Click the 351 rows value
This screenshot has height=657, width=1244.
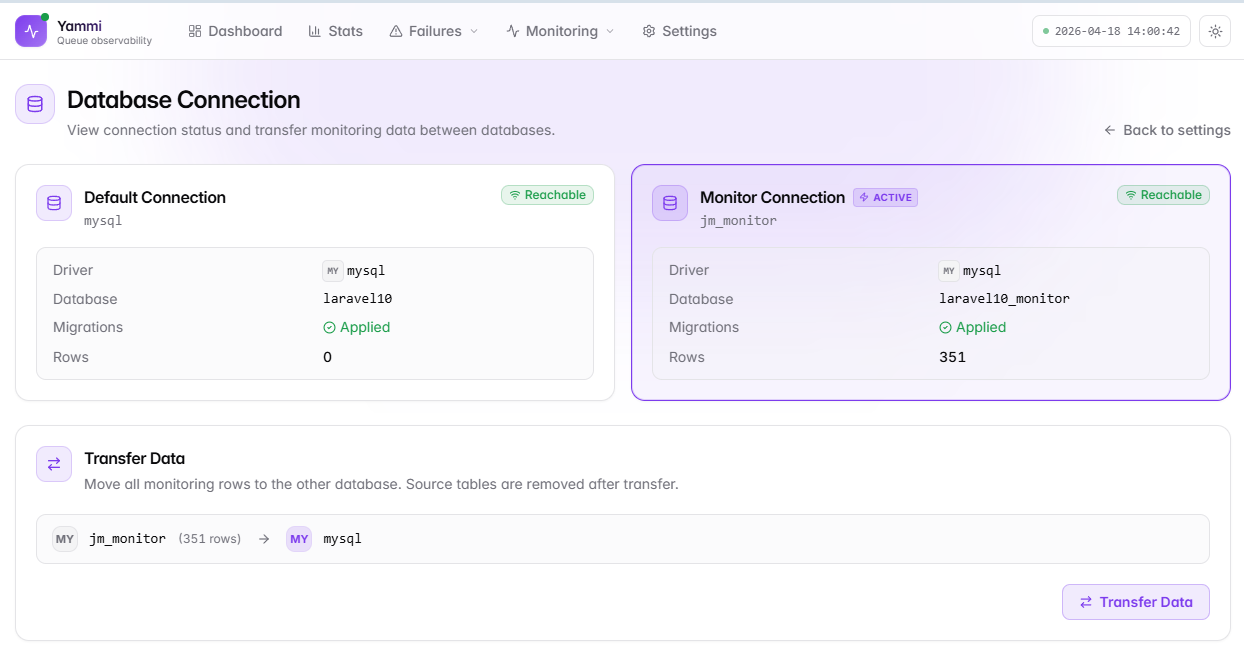952,357
